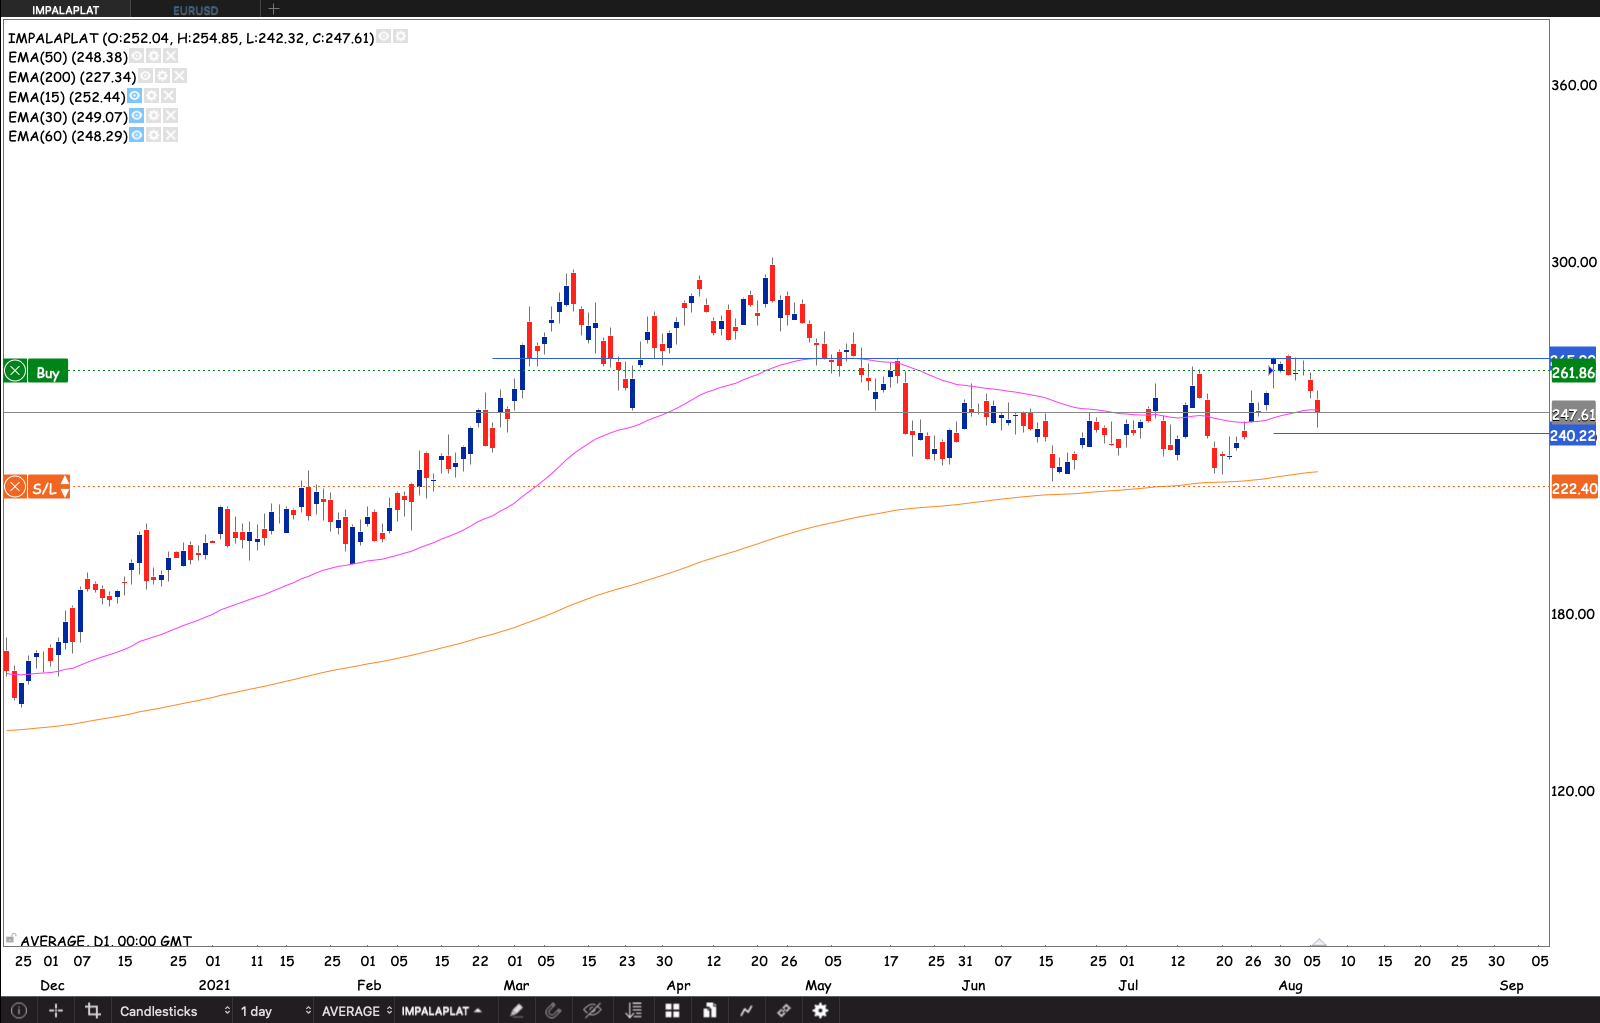Cancel the S/L order with X button
The height and width of the screenshot is (1023, 1600).
pyautogui.click(x=15, y=487)
